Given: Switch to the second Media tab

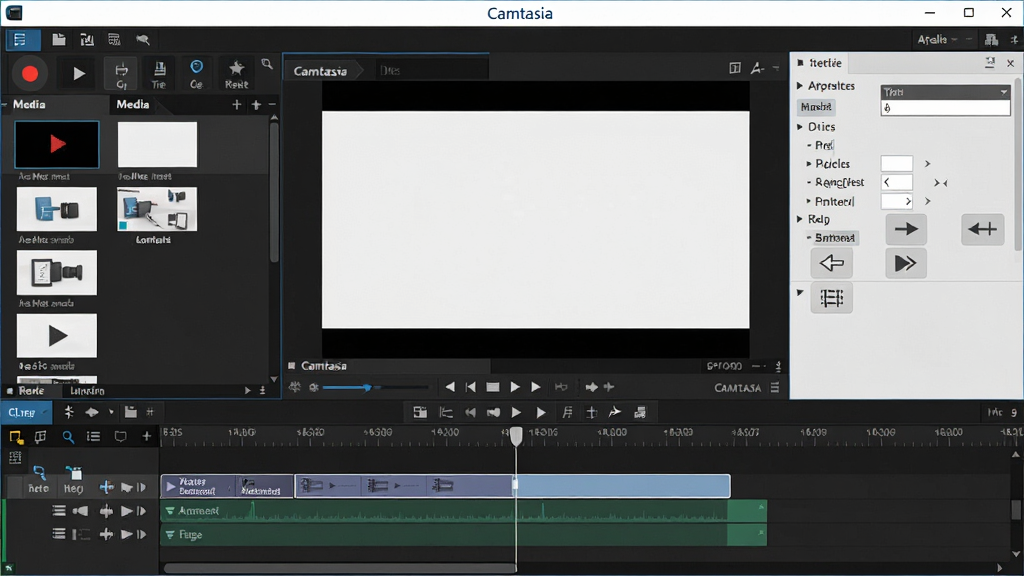Looking at the screenshot, I should pos(133,104).
